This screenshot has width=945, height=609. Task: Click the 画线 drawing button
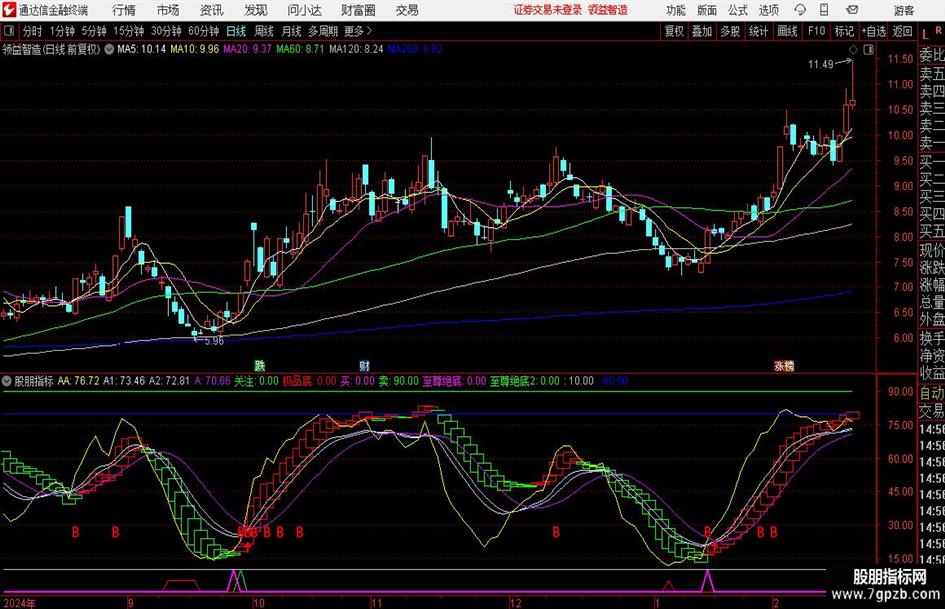(x=788, y=31)
